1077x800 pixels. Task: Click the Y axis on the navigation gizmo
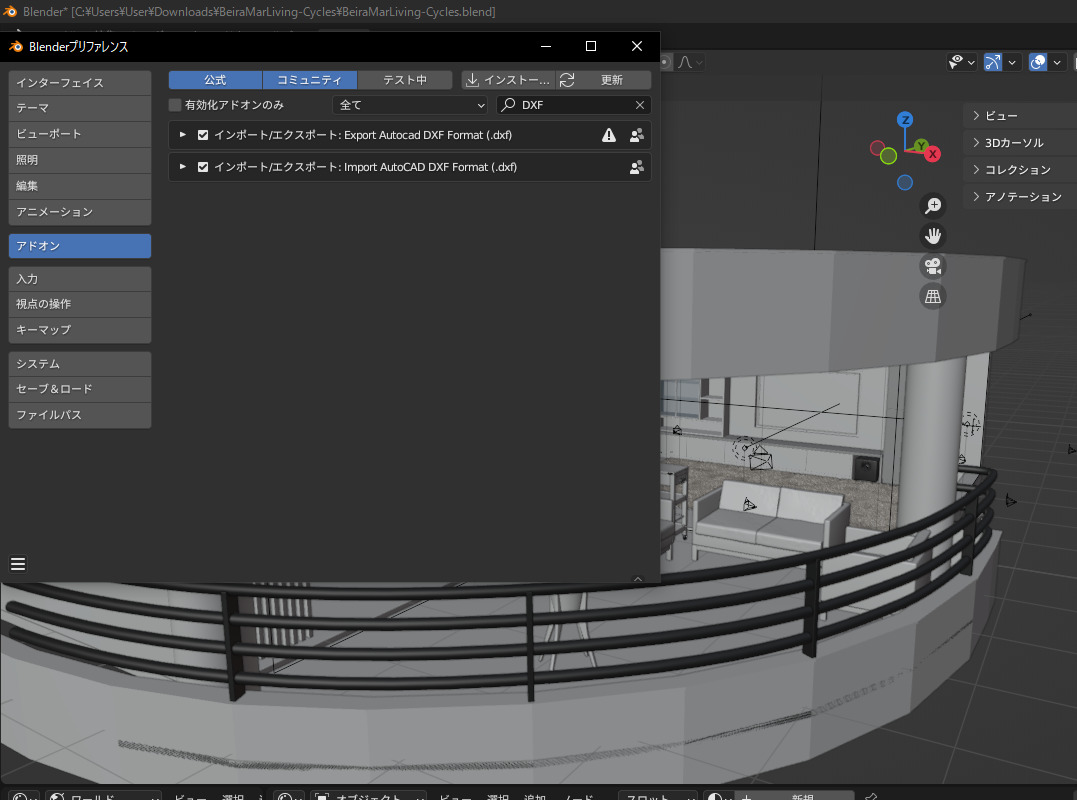(920, 146)
